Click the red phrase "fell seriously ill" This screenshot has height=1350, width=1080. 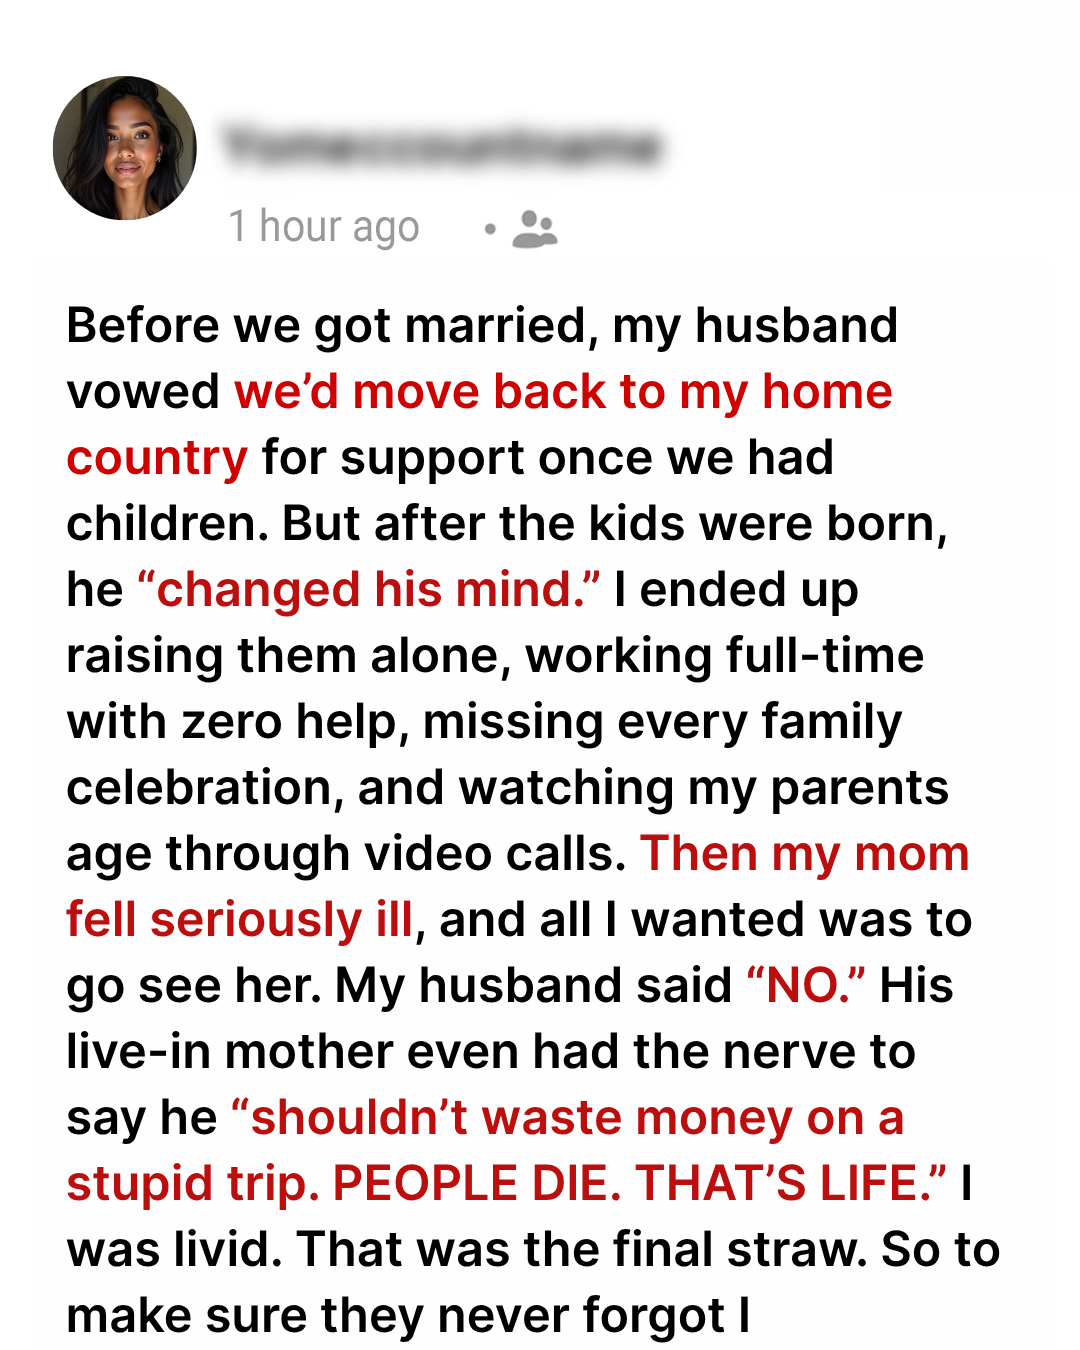240,920
